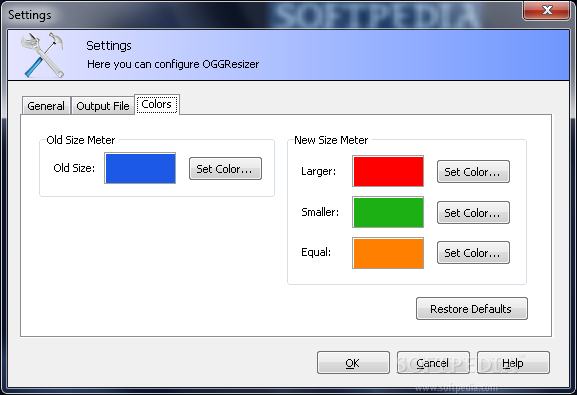Select the Colors tab
577x395 pixels.
157,105
